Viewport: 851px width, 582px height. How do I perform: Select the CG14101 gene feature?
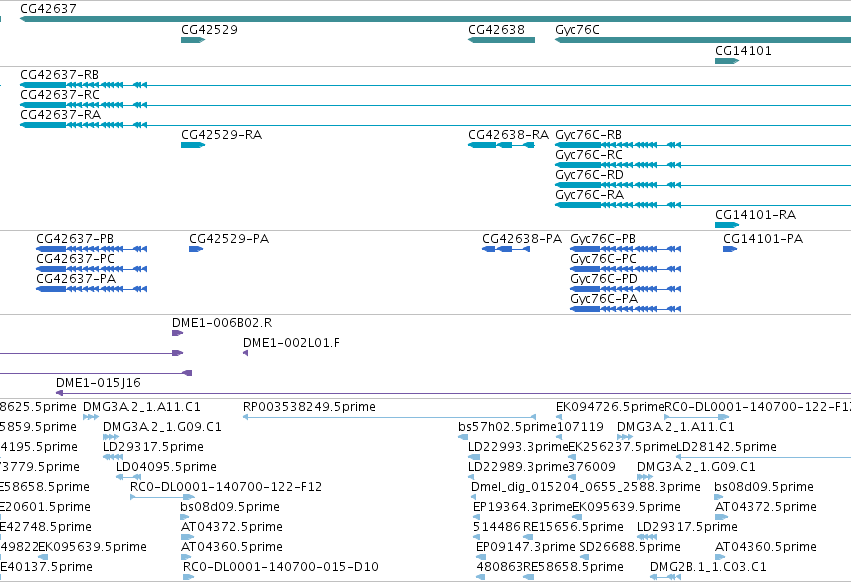point(727,61)
